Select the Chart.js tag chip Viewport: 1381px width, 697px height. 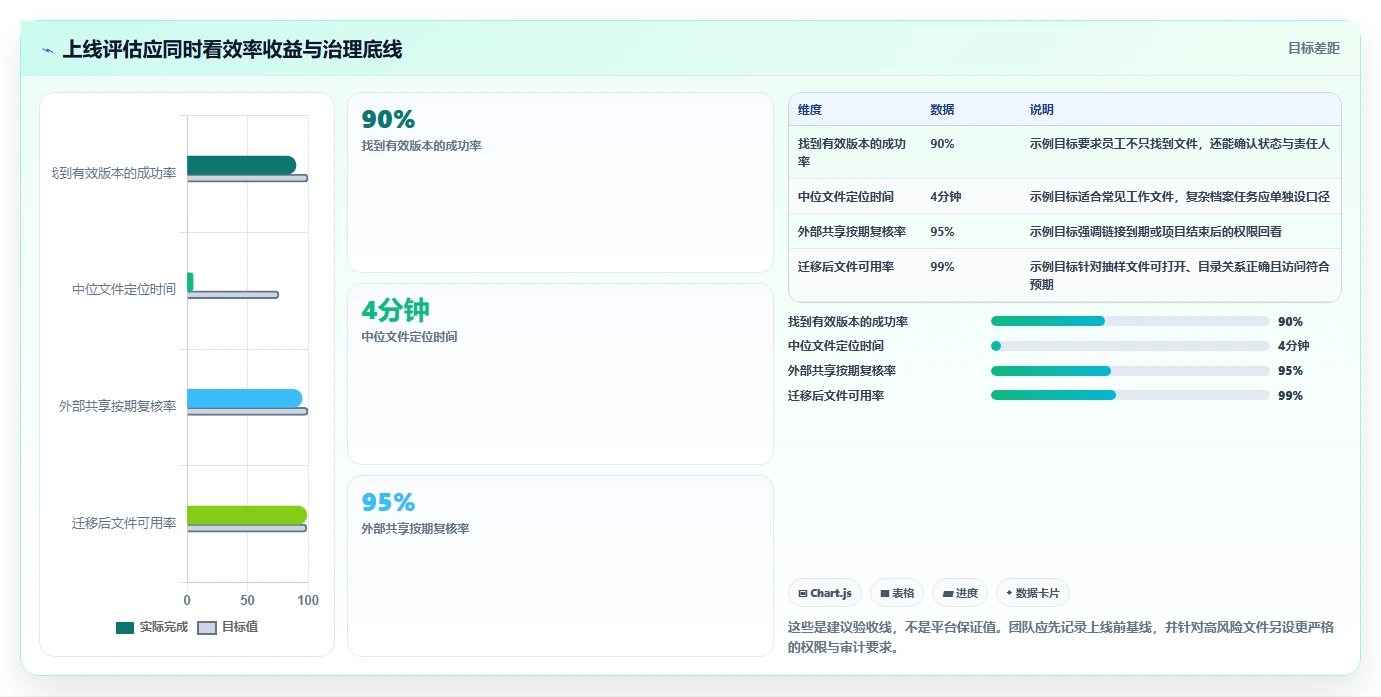pos(825,593)
